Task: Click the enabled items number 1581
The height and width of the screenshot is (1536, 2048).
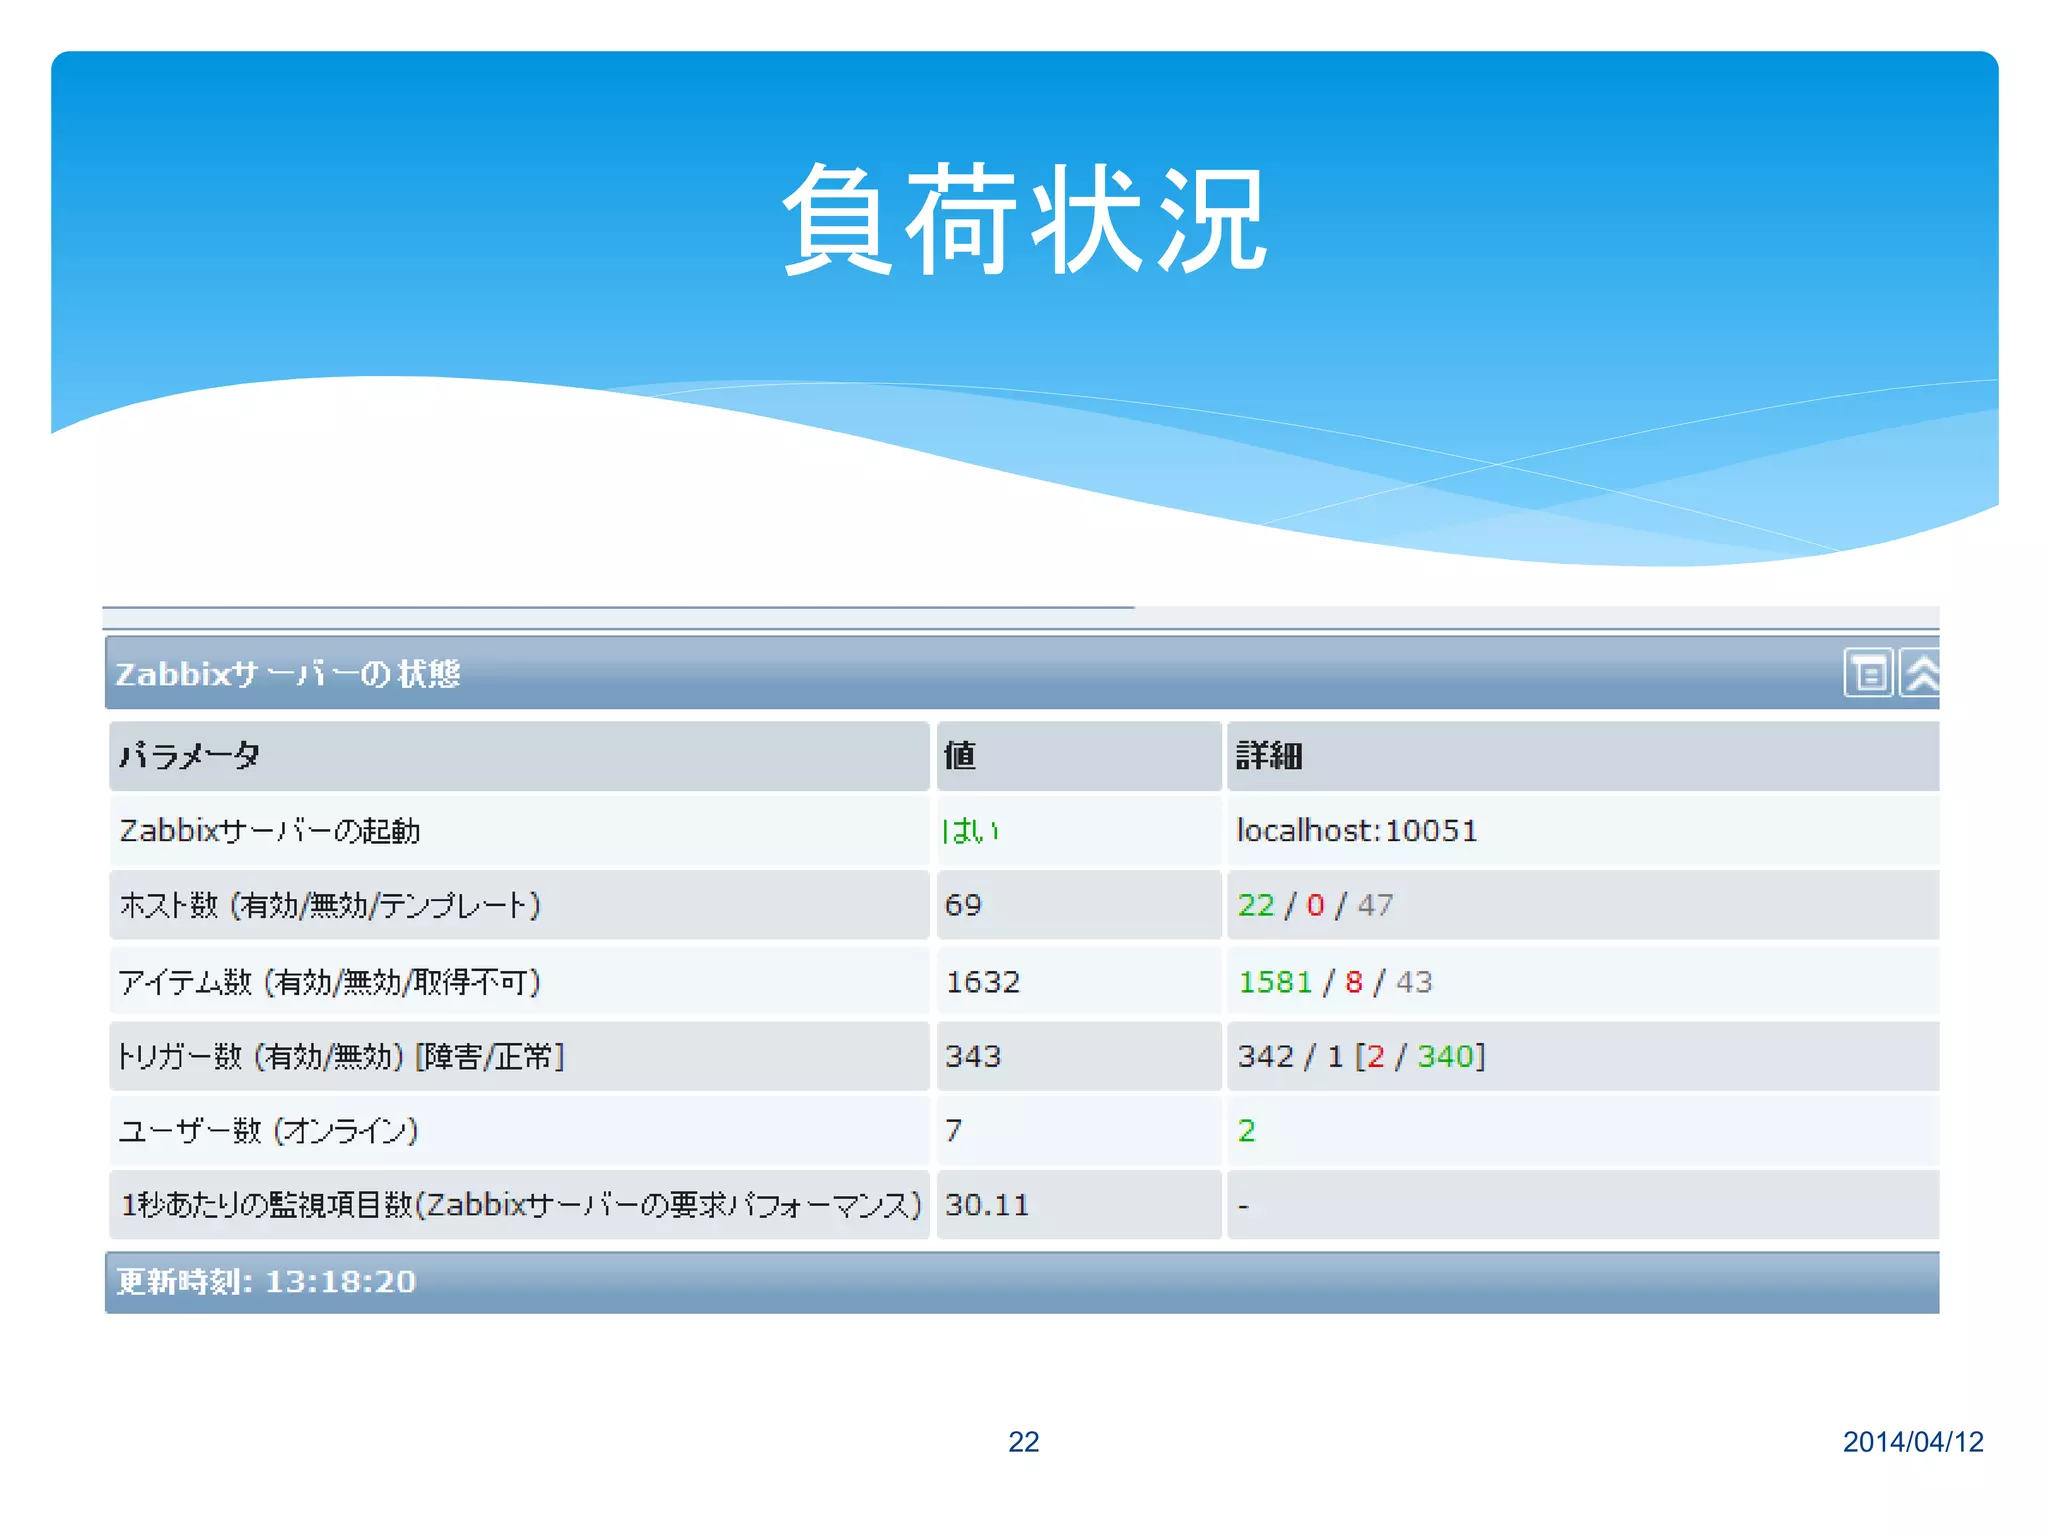Action: pos(1275,982)
